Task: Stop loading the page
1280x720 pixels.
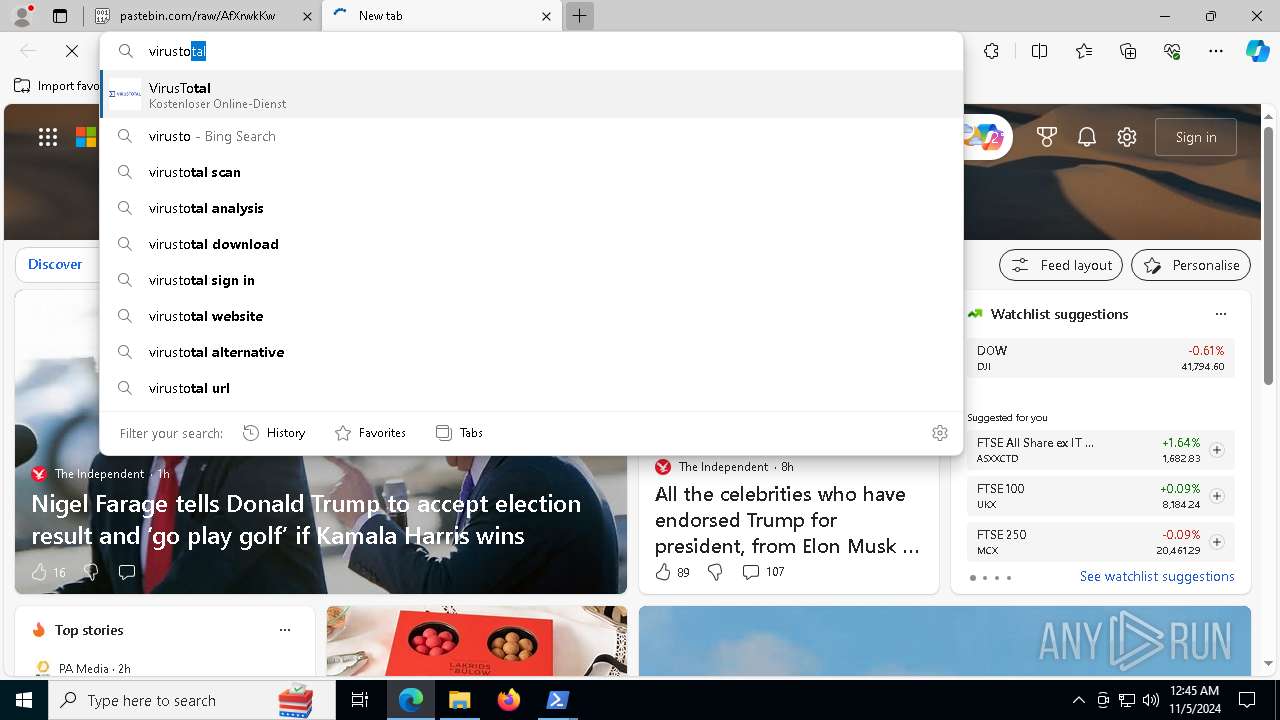Action: pos(72,51)
